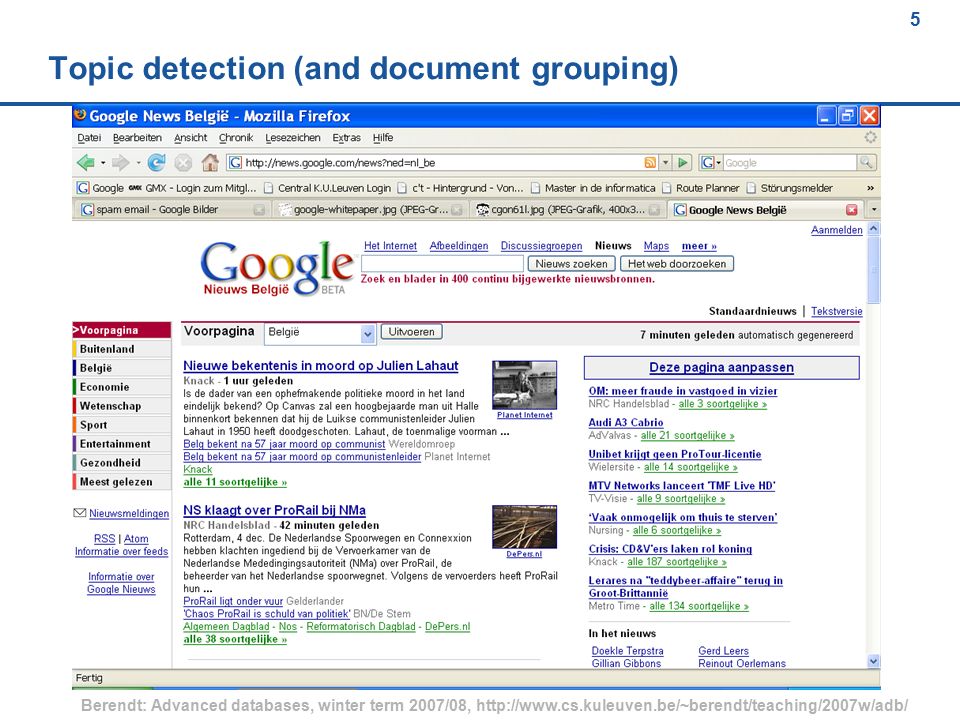960x720 pixels.
Task: Click the Aanmelden link
Action: [836, 230]
